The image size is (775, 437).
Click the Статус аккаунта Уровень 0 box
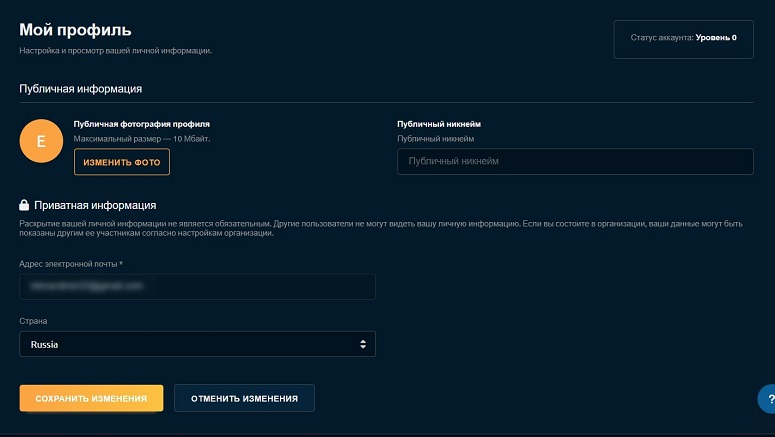[684, 39]
